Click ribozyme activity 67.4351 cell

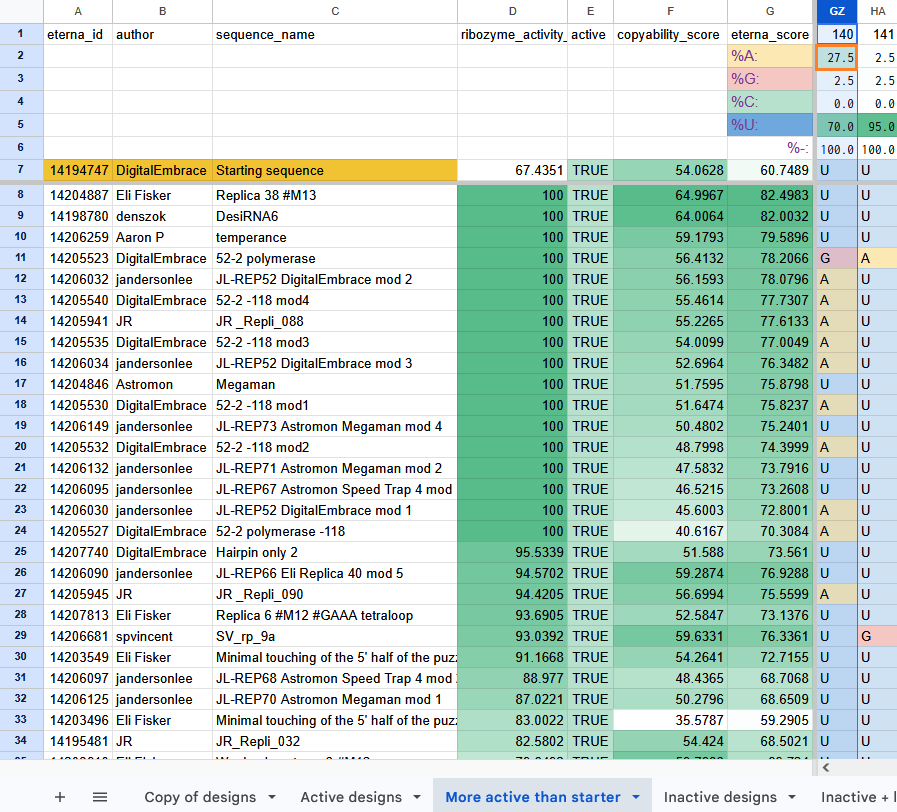(512, 171)
